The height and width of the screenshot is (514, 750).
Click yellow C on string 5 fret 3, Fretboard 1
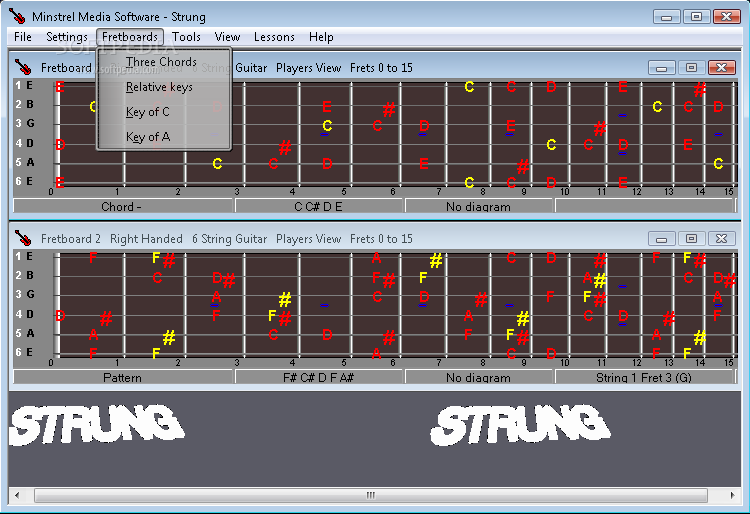pyautogui.click(x=217, y=164)
